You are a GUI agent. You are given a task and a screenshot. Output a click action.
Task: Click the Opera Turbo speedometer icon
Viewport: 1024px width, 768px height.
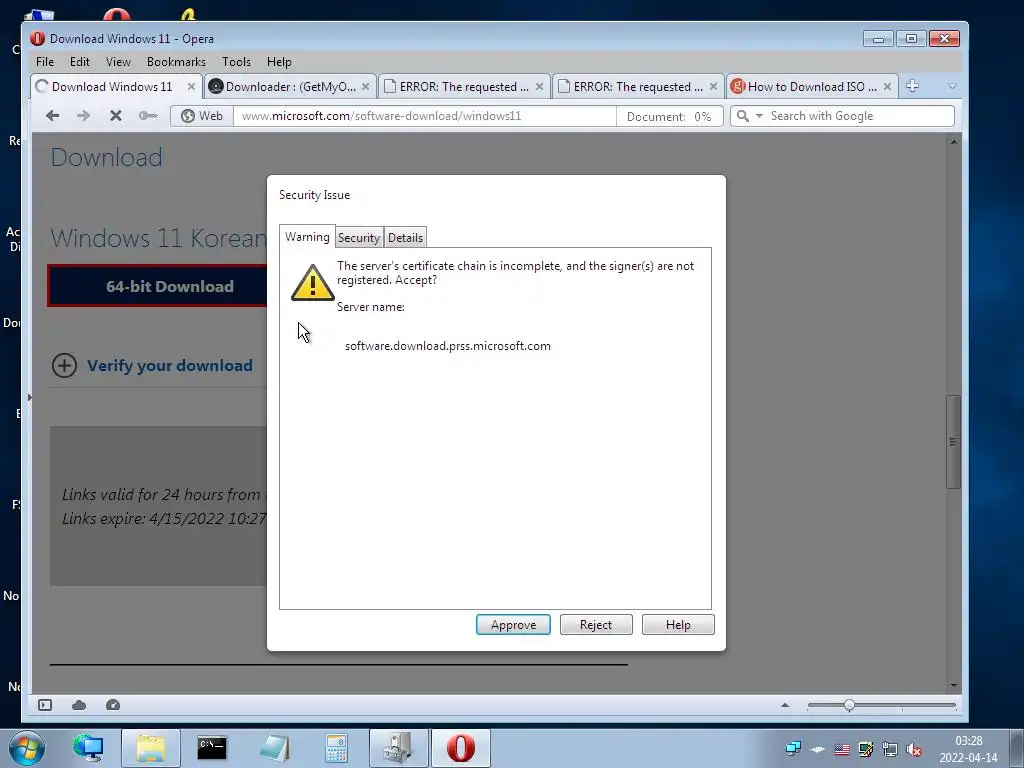point(113,705)
